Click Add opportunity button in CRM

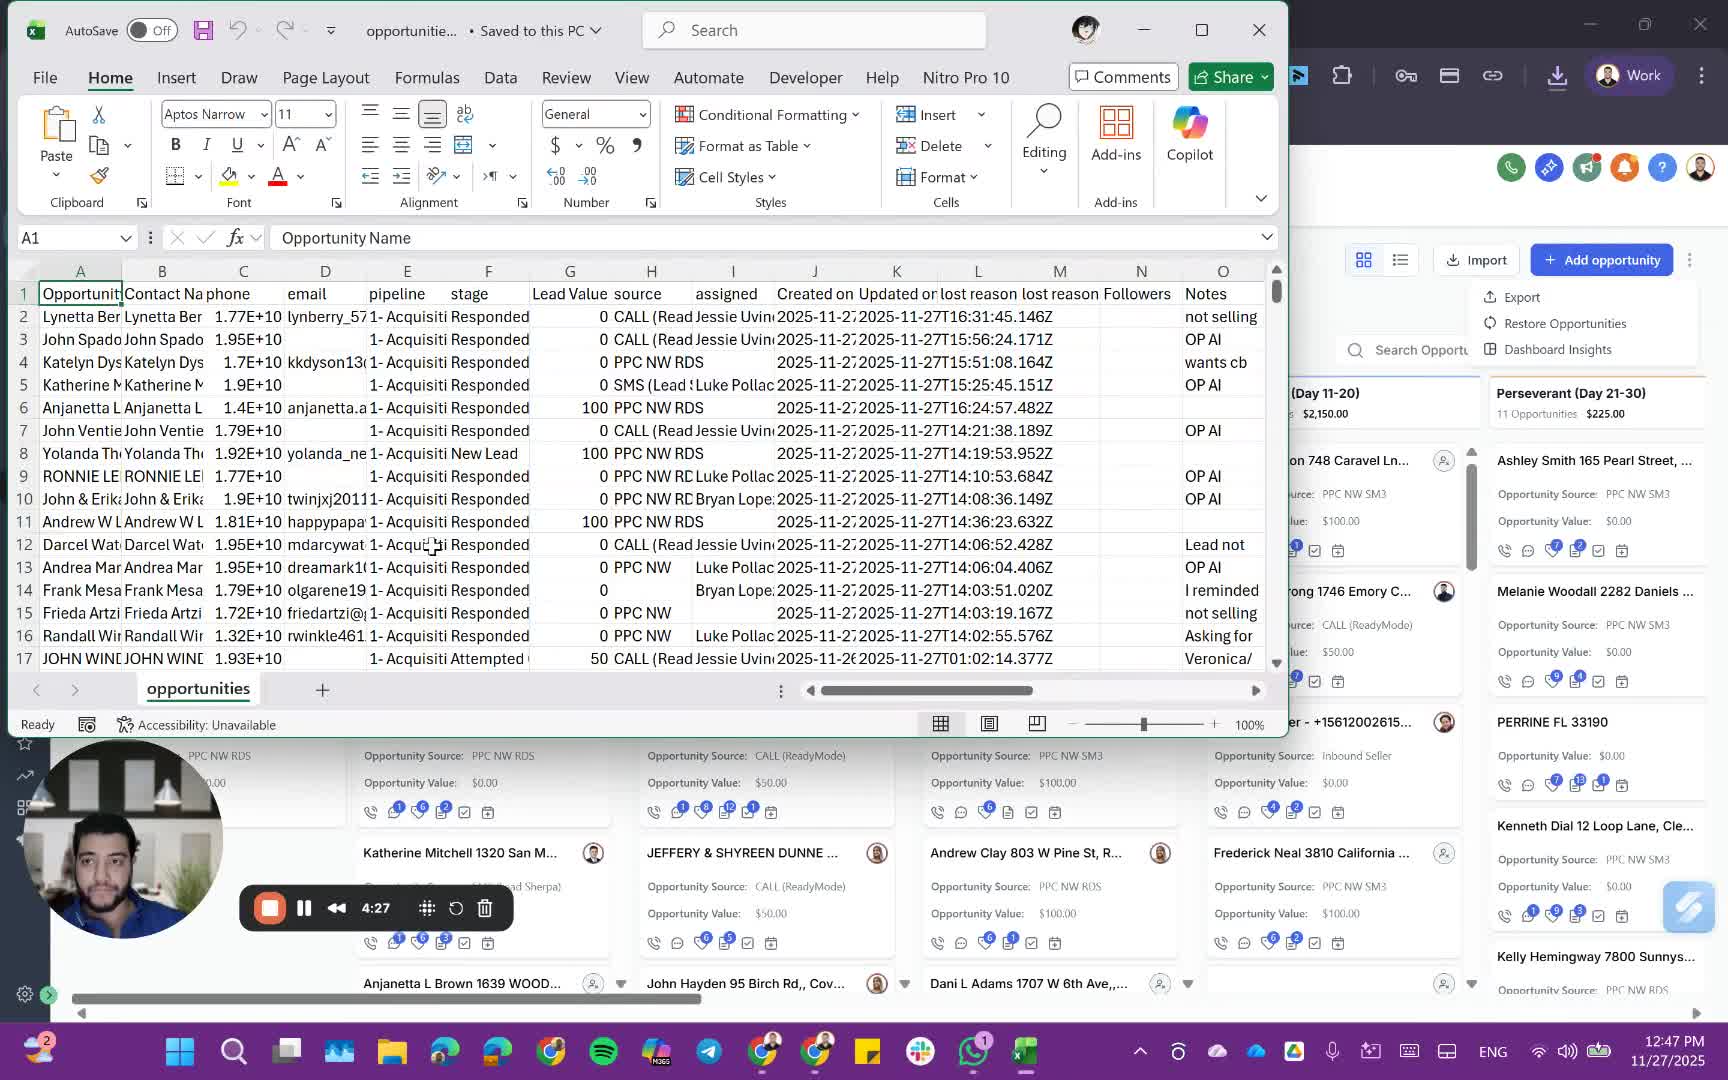[x=1601, y=260]
